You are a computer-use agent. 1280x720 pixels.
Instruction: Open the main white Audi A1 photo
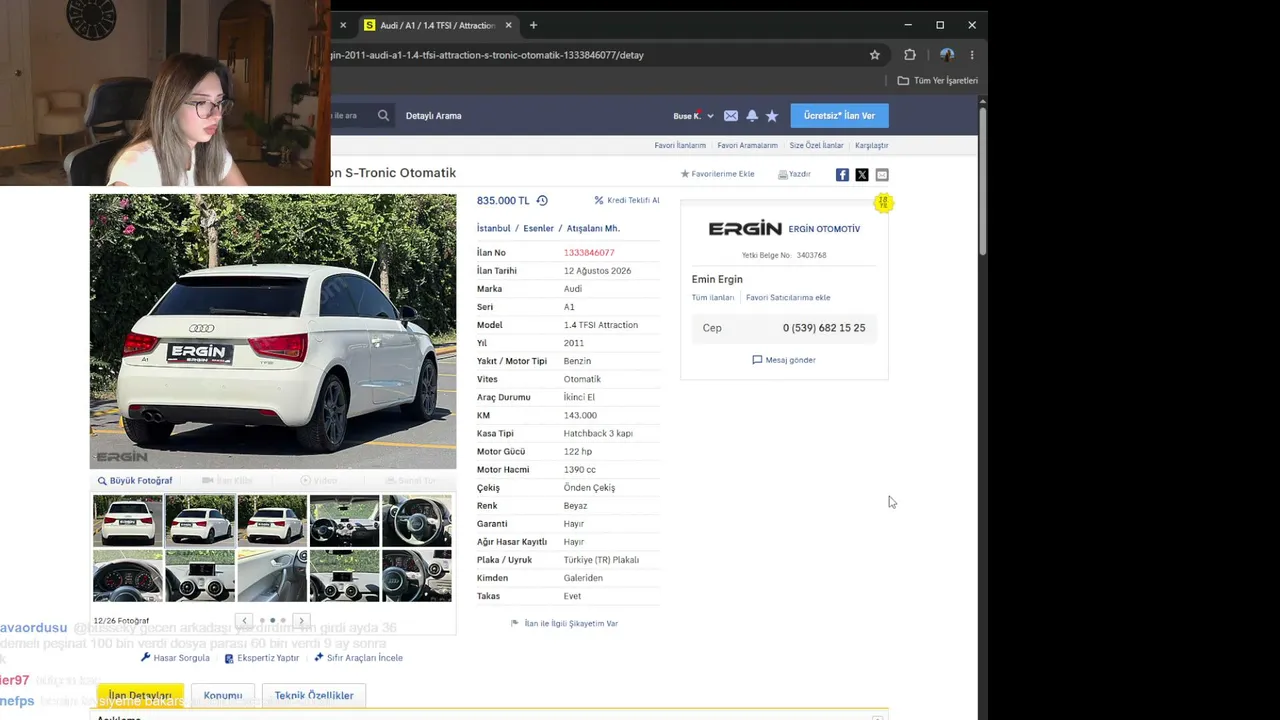pos(273,331)
